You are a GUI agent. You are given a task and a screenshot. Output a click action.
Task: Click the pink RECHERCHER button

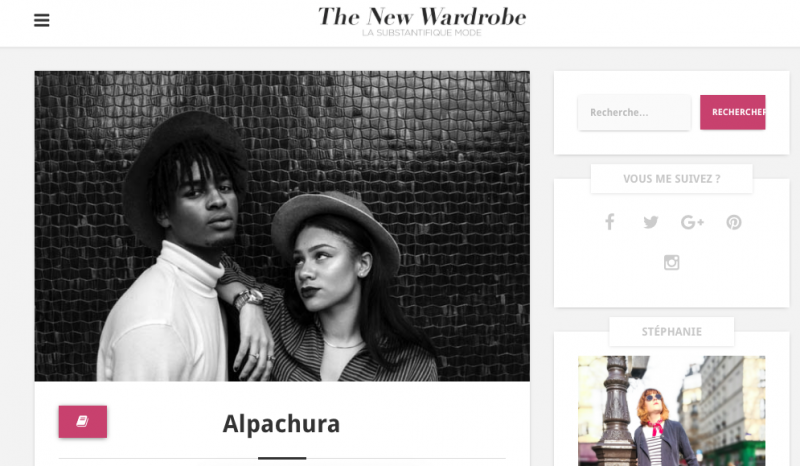click(733, 112)
